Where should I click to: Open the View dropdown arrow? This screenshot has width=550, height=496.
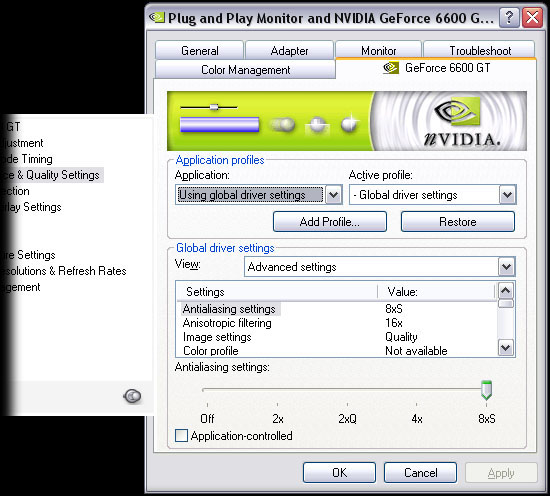[x=506, y=267]
